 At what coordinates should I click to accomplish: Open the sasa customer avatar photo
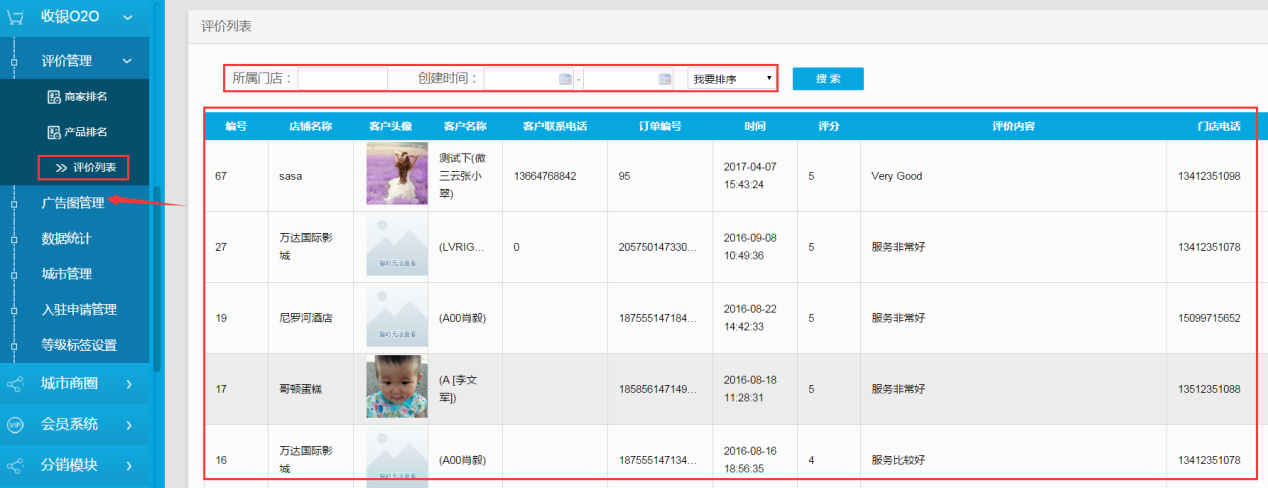pos(397,175)
